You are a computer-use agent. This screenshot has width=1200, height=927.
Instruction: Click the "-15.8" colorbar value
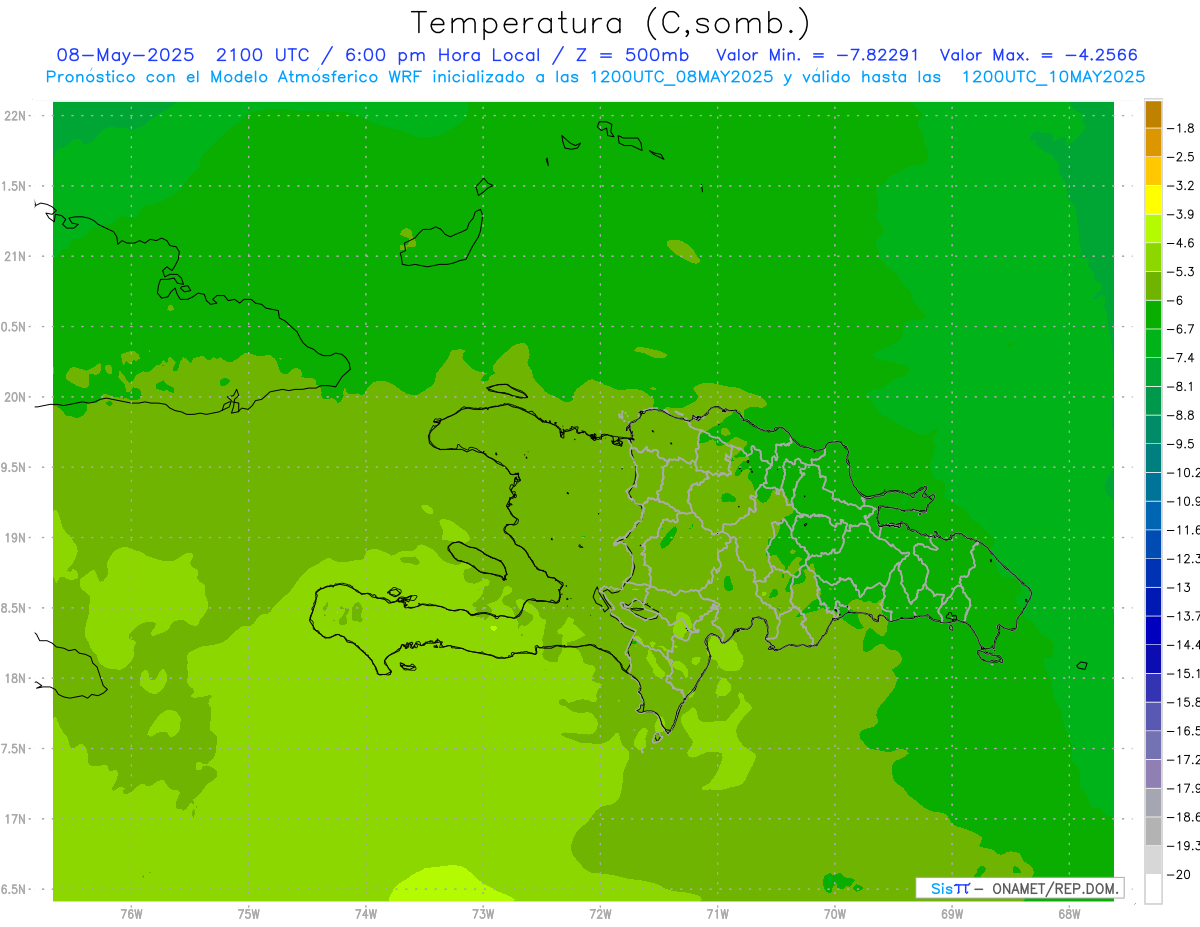1183,702
